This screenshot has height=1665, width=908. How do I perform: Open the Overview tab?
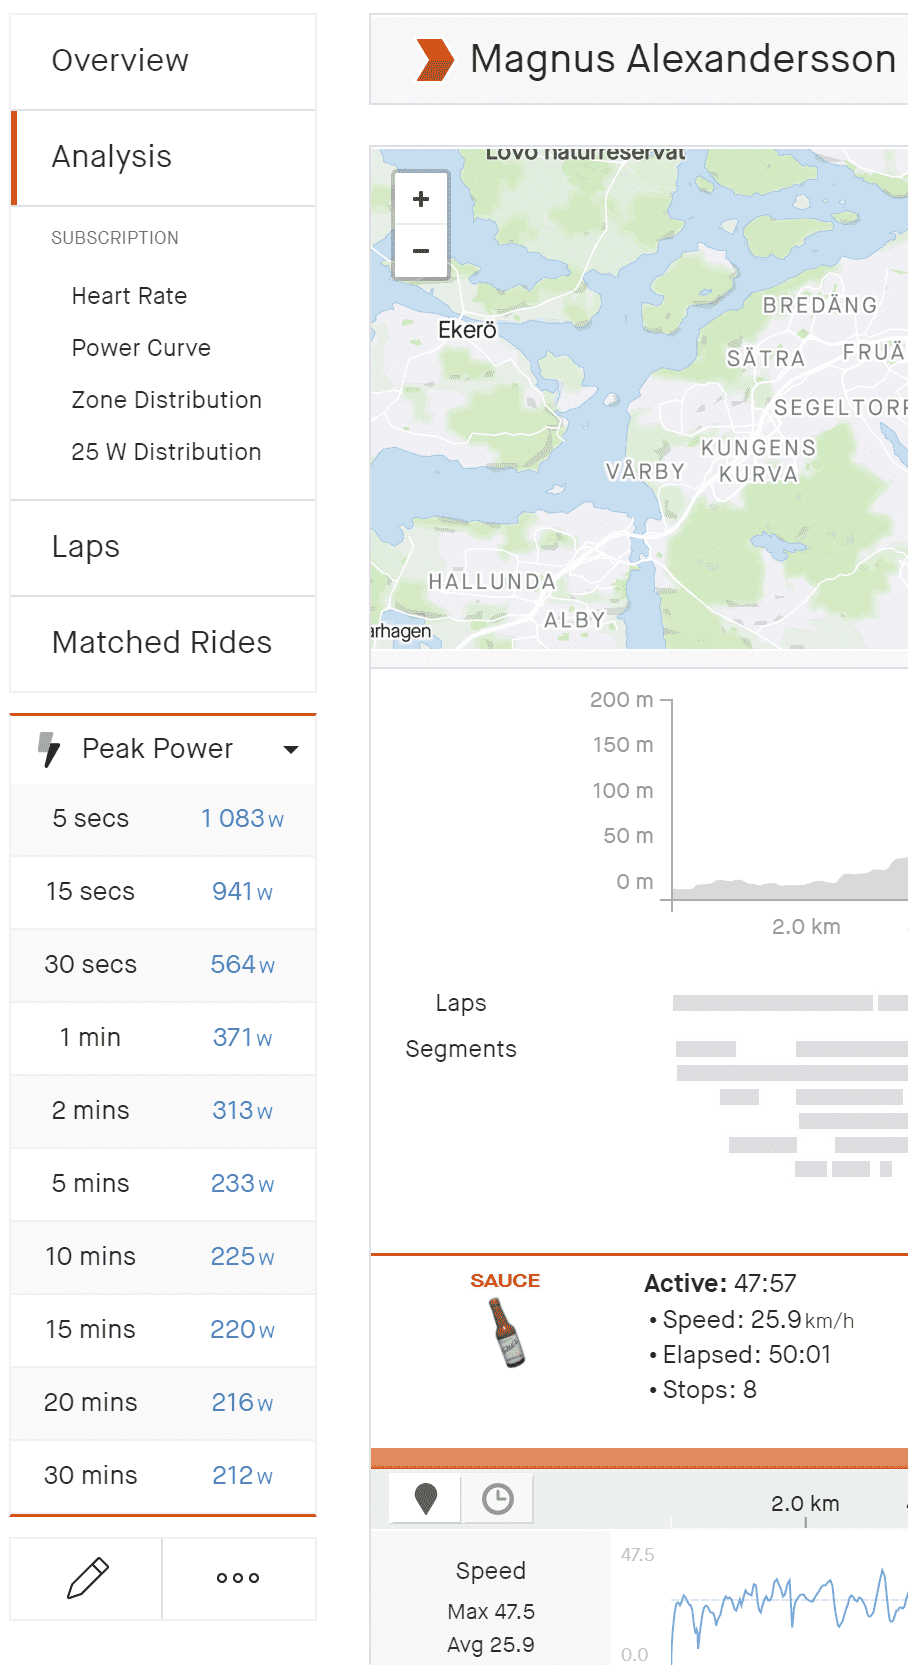[120, 61]
